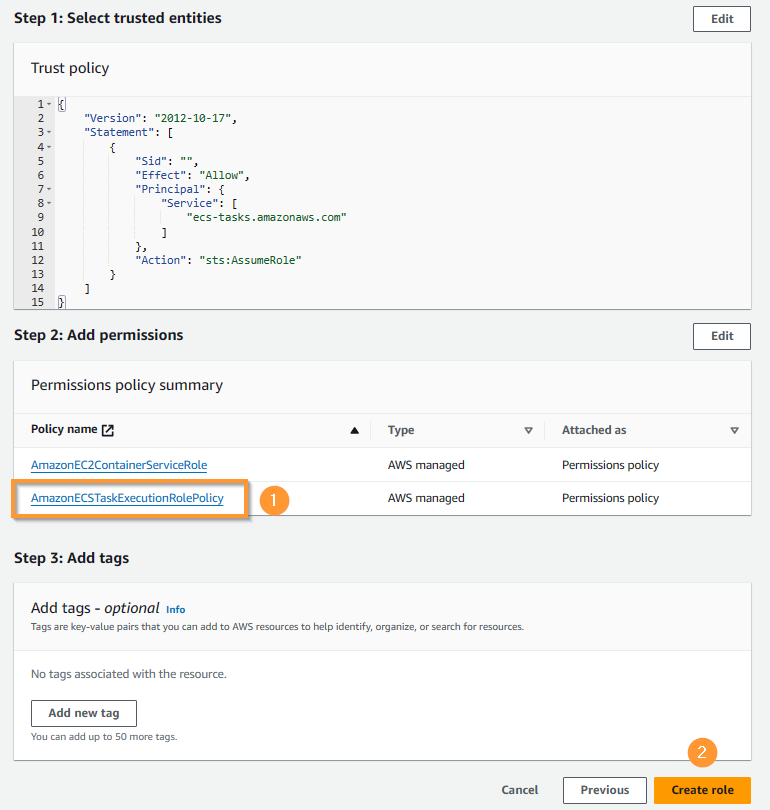Click AWS managed cell in AmazonECSTaskExecutionRolePolicy row

(426, 498)
